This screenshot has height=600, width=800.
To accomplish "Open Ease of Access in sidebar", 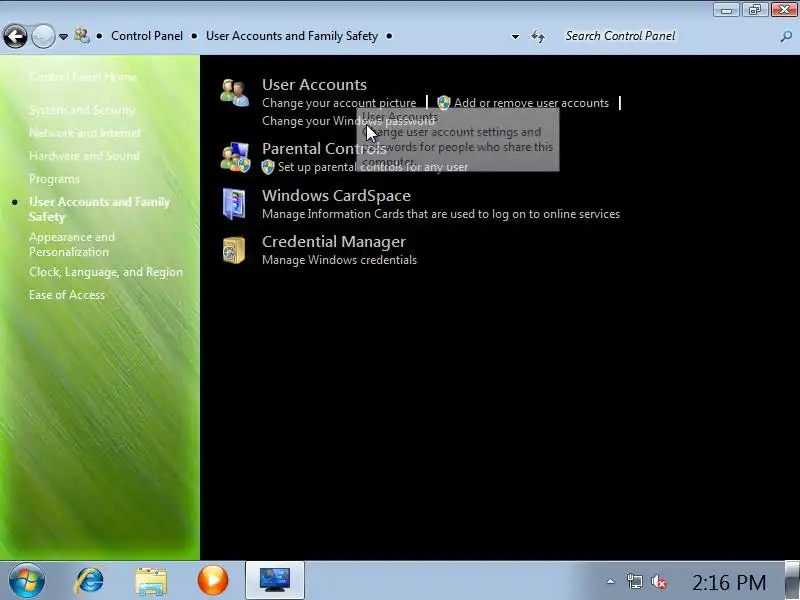I will point(67,295).
